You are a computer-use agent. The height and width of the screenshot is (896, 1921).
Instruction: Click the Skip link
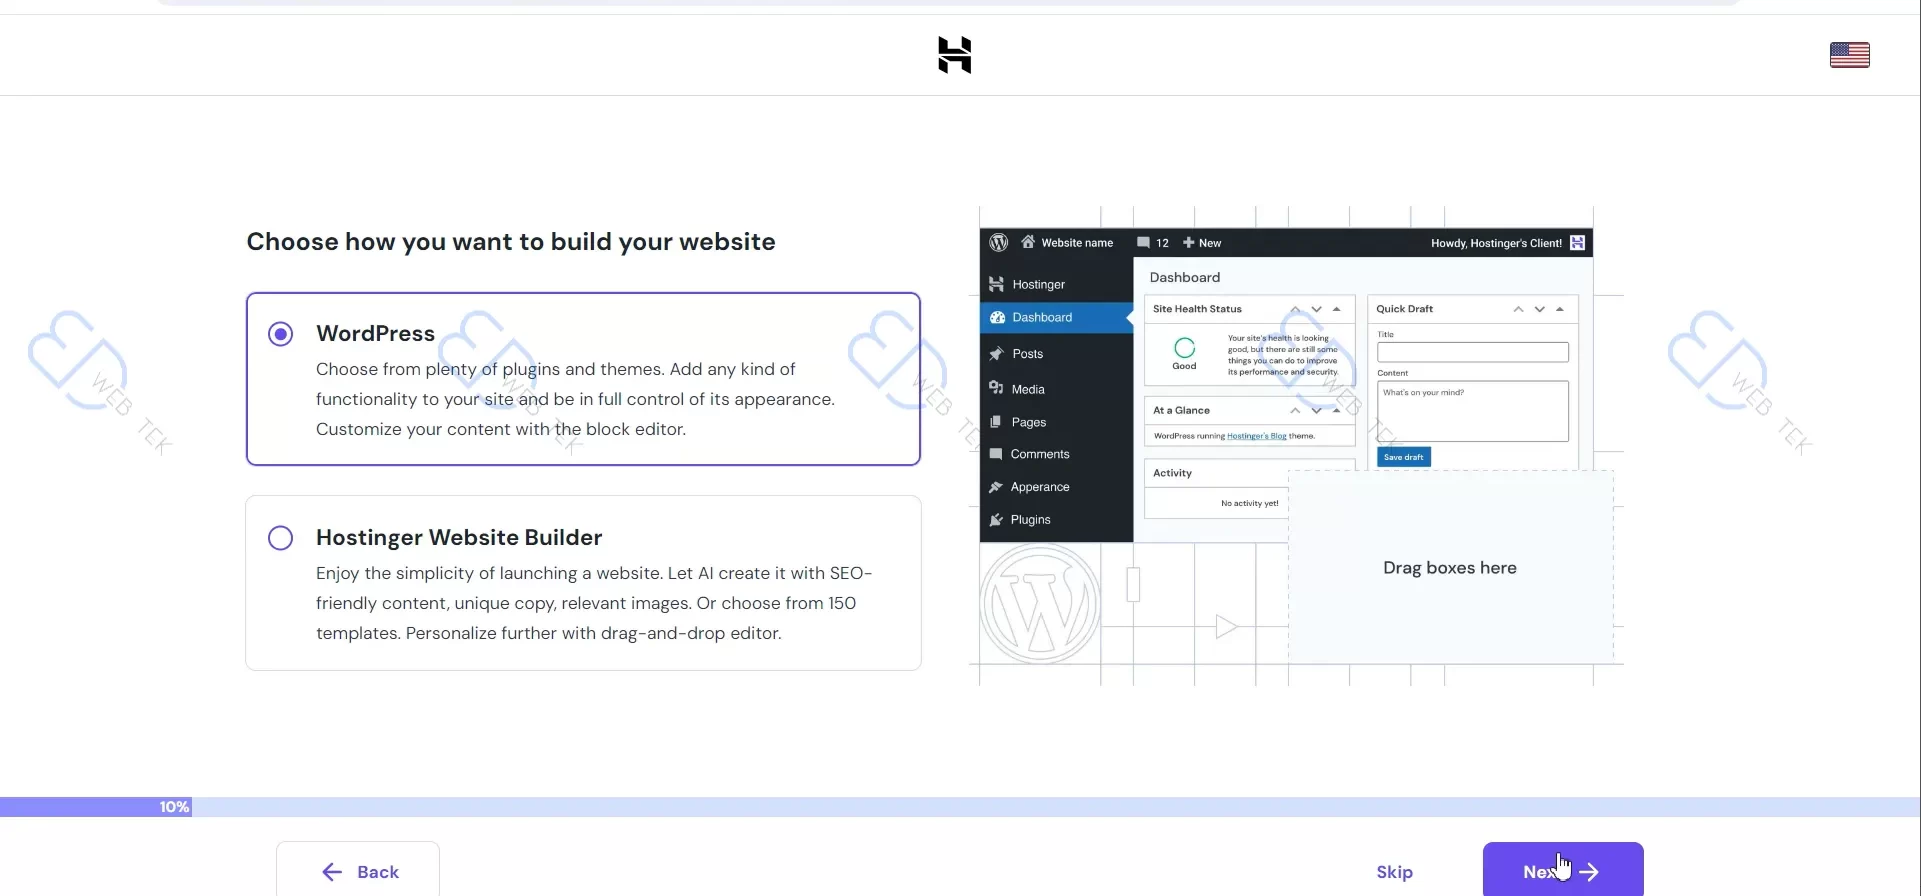tap(1394, 872)
